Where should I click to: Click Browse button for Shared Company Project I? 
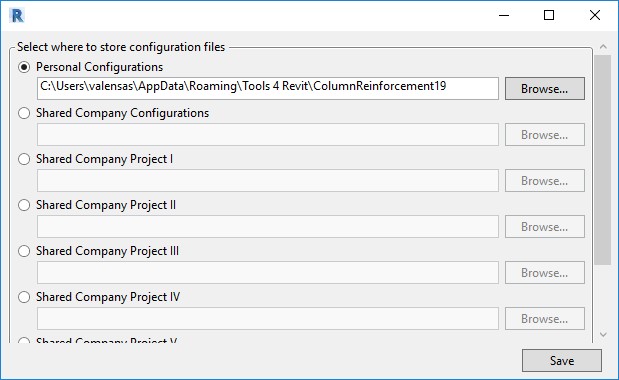545,180
